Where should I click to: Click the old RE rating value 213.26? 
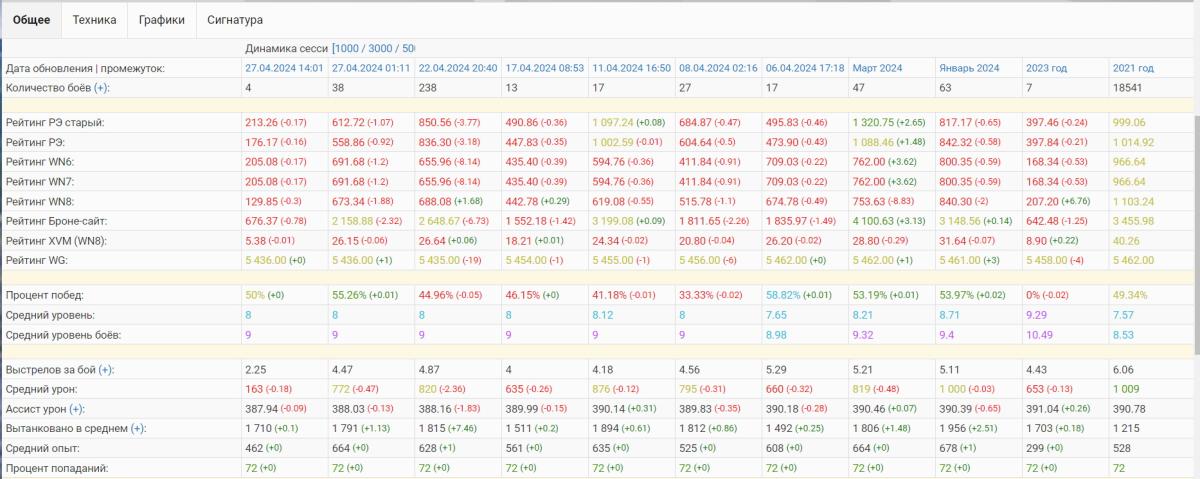click(261, 122)
